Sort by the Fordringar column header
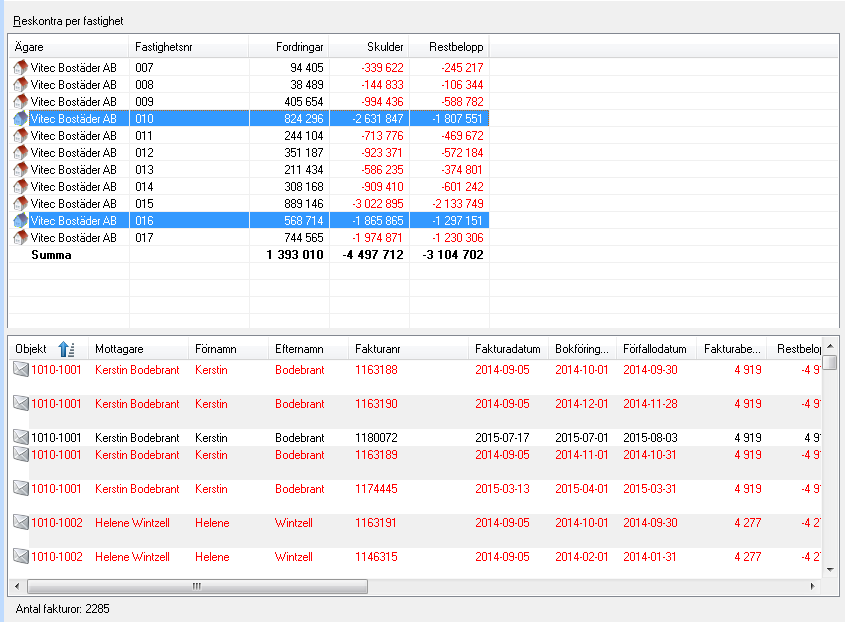This screenshot has height=622, width=845. (x=289, y=47)
